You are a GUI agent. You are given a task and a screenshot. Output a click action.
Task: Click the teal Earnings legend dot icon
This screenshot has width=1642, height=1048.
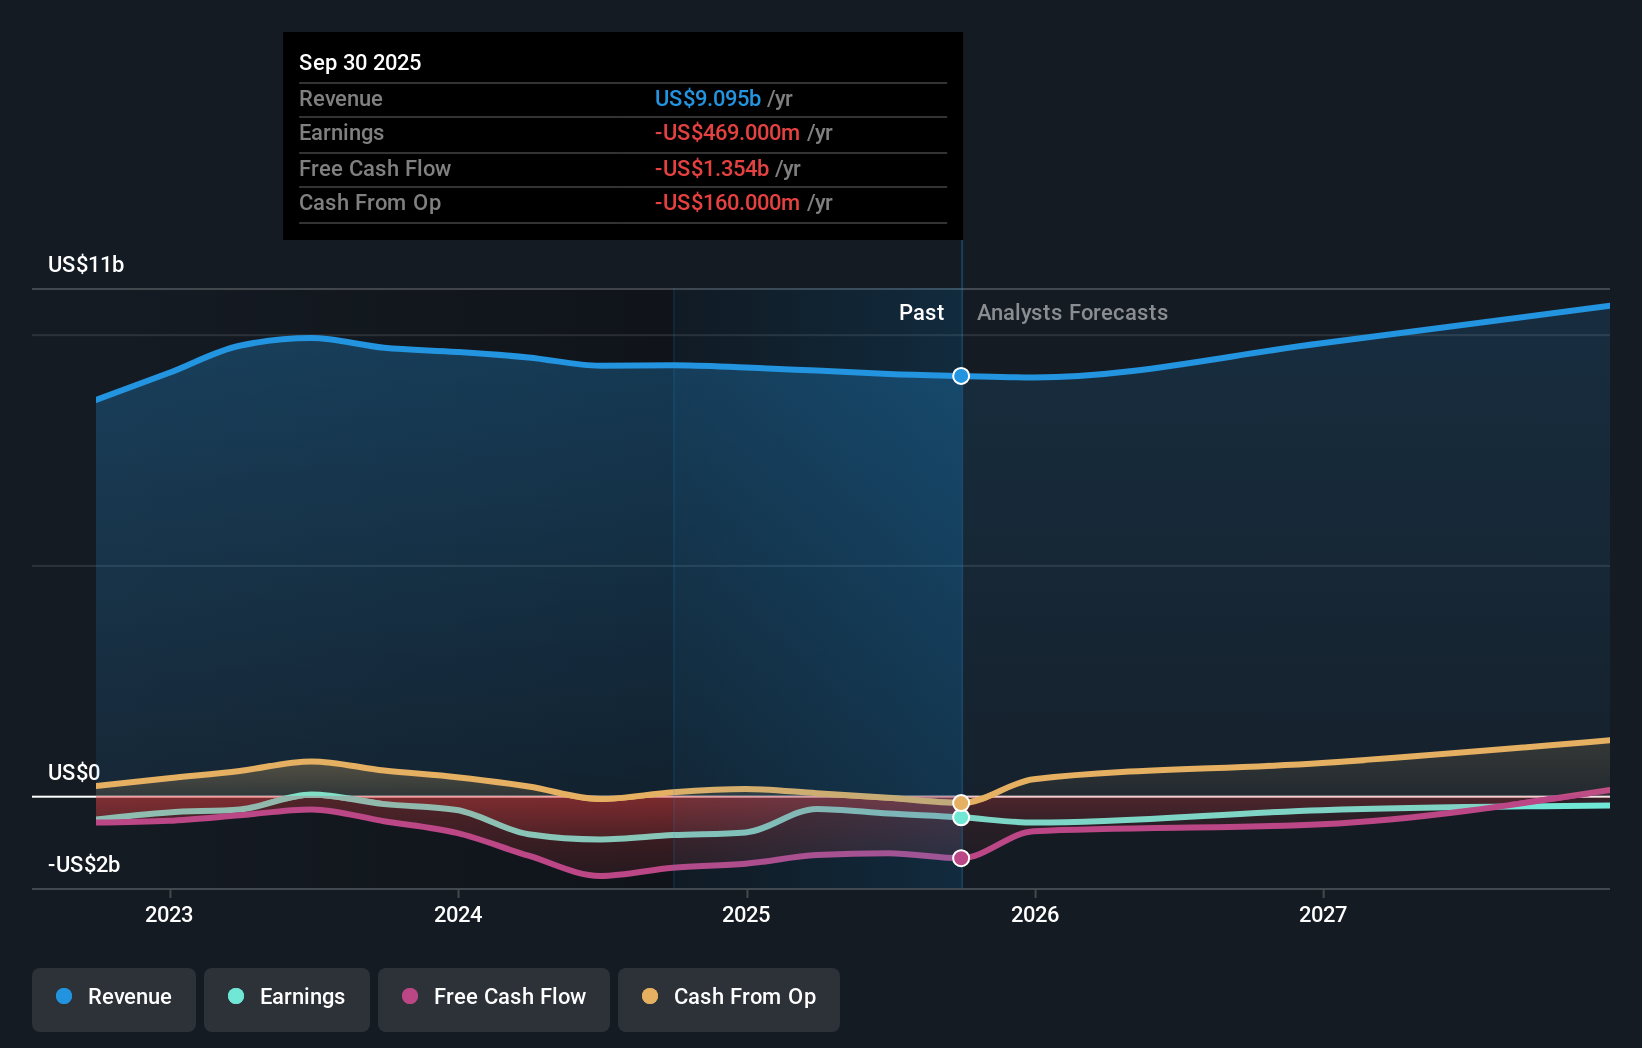coord(234,997)
